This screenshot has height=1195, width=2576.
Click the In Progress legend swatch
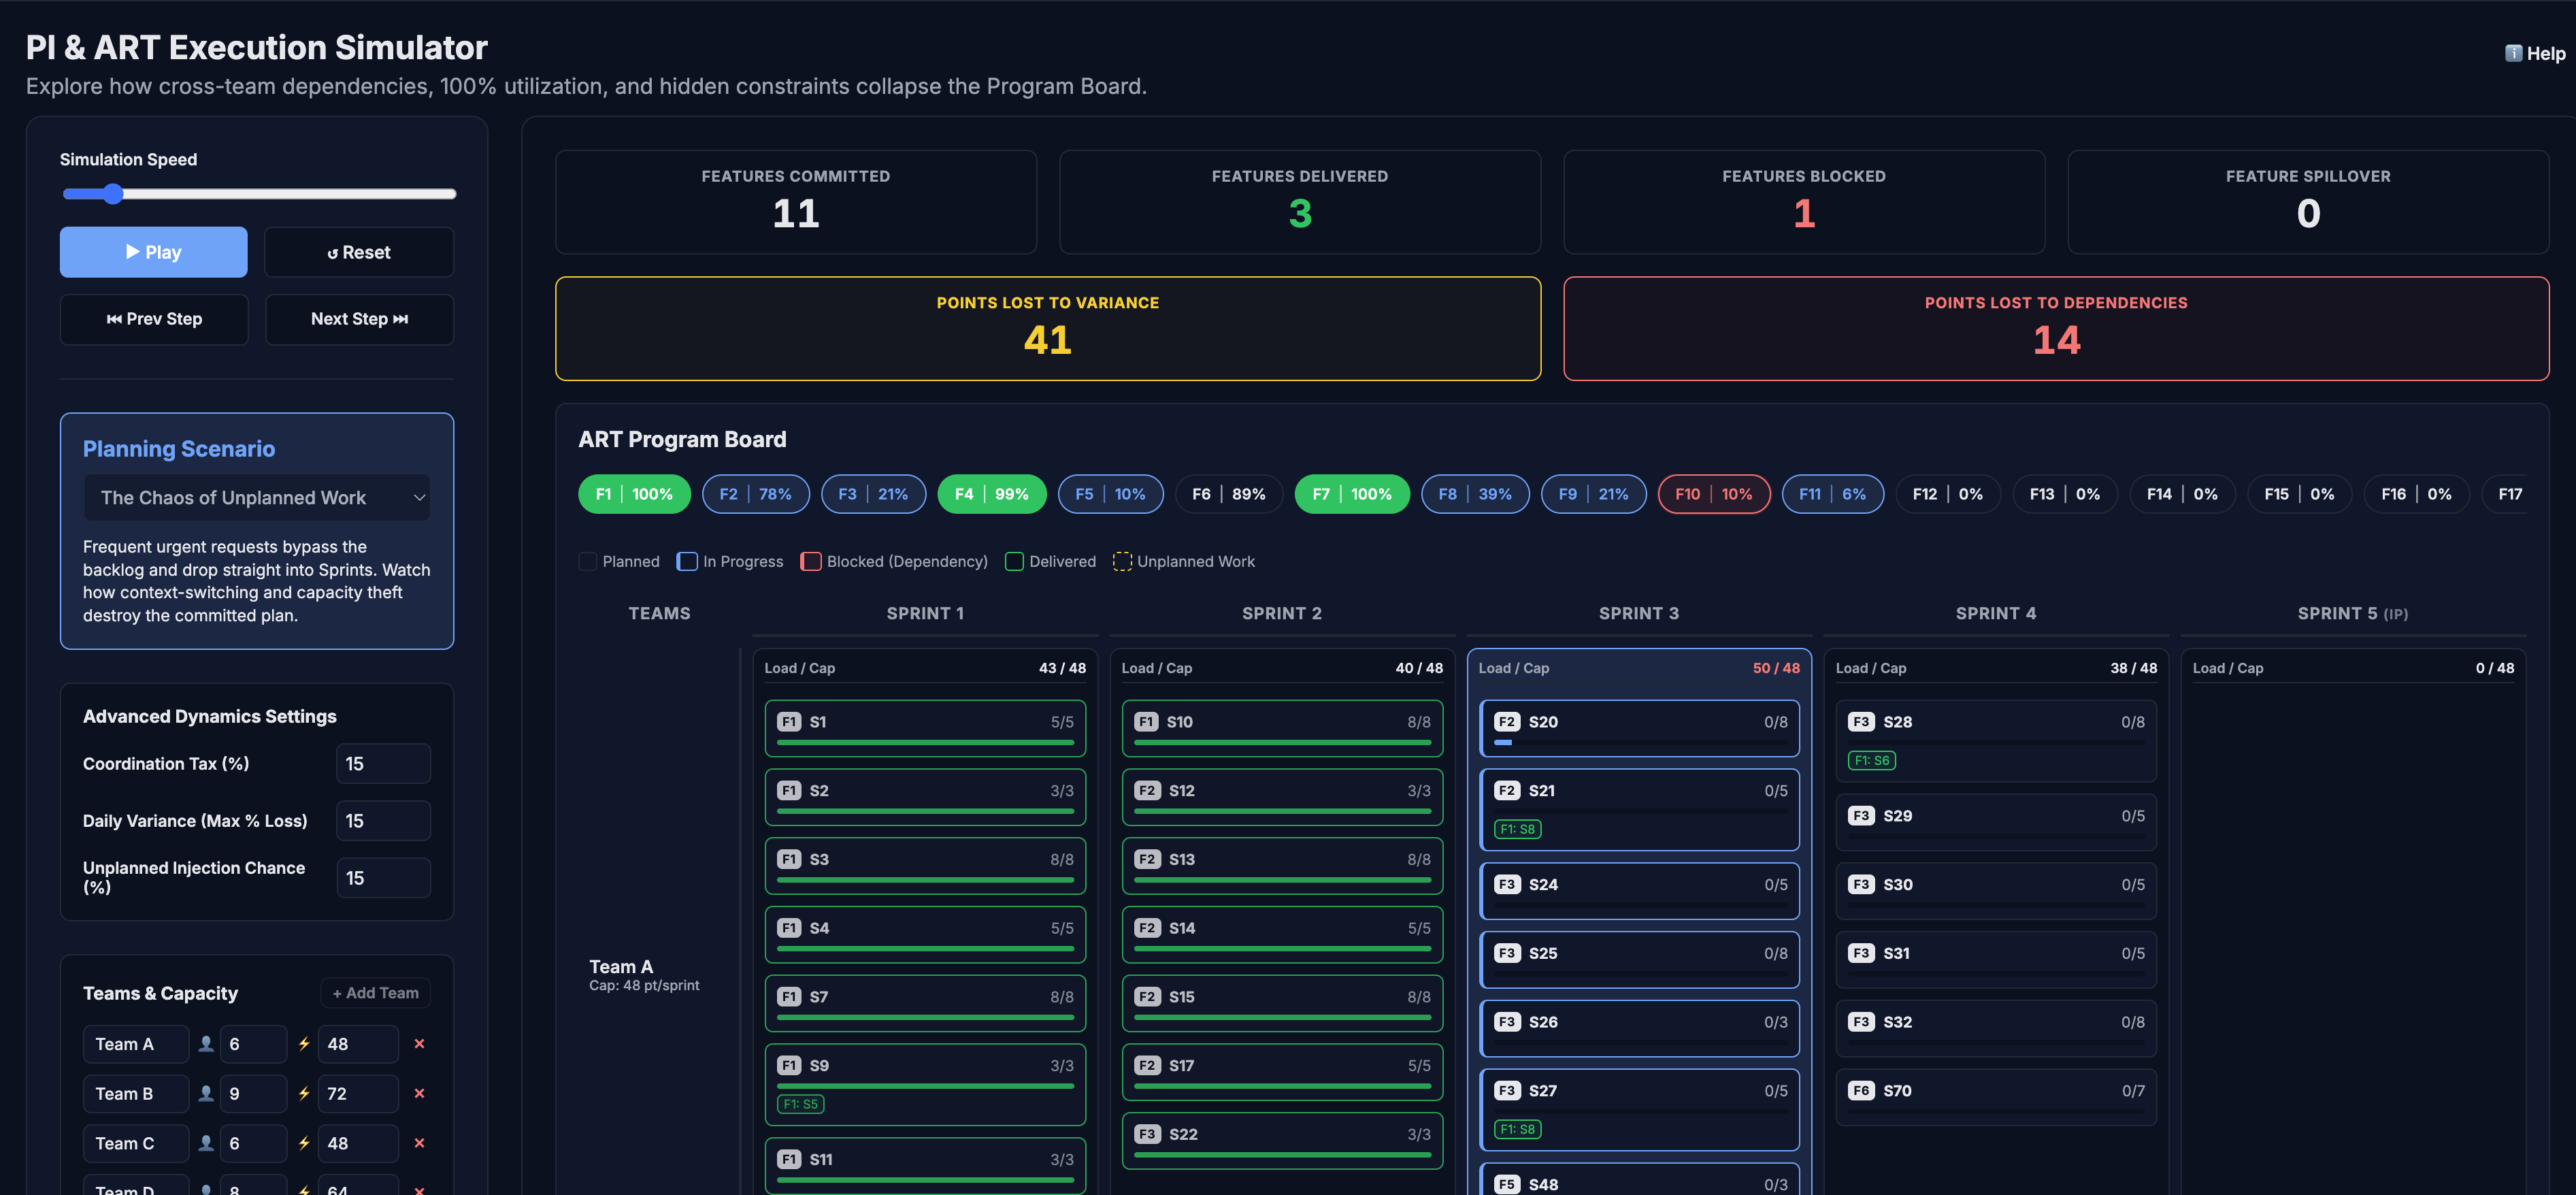click(x=687, y=562)
